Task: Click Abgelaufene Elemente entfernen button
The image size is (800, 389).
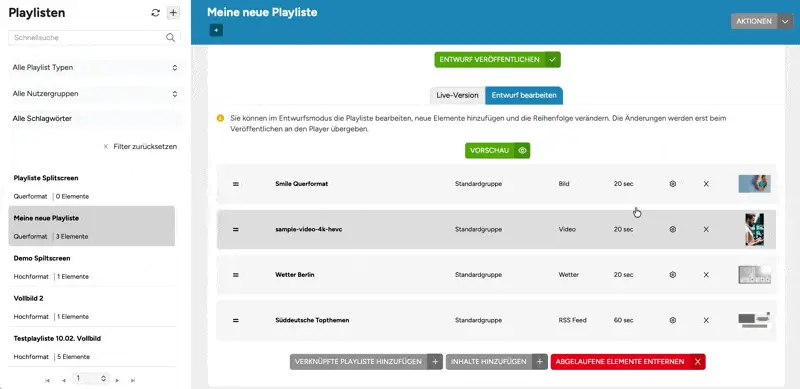Action: [x=628, y=361]
